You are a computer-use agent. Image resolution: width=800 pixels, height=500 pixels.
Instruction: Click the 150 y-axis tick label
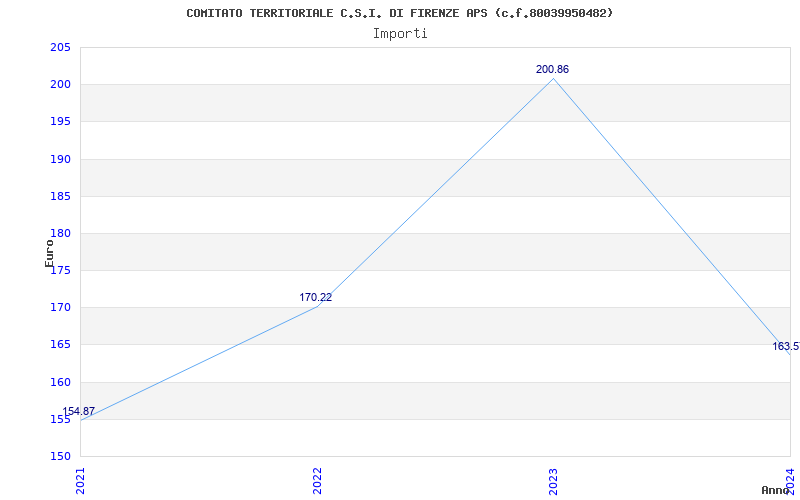point(60,456)
